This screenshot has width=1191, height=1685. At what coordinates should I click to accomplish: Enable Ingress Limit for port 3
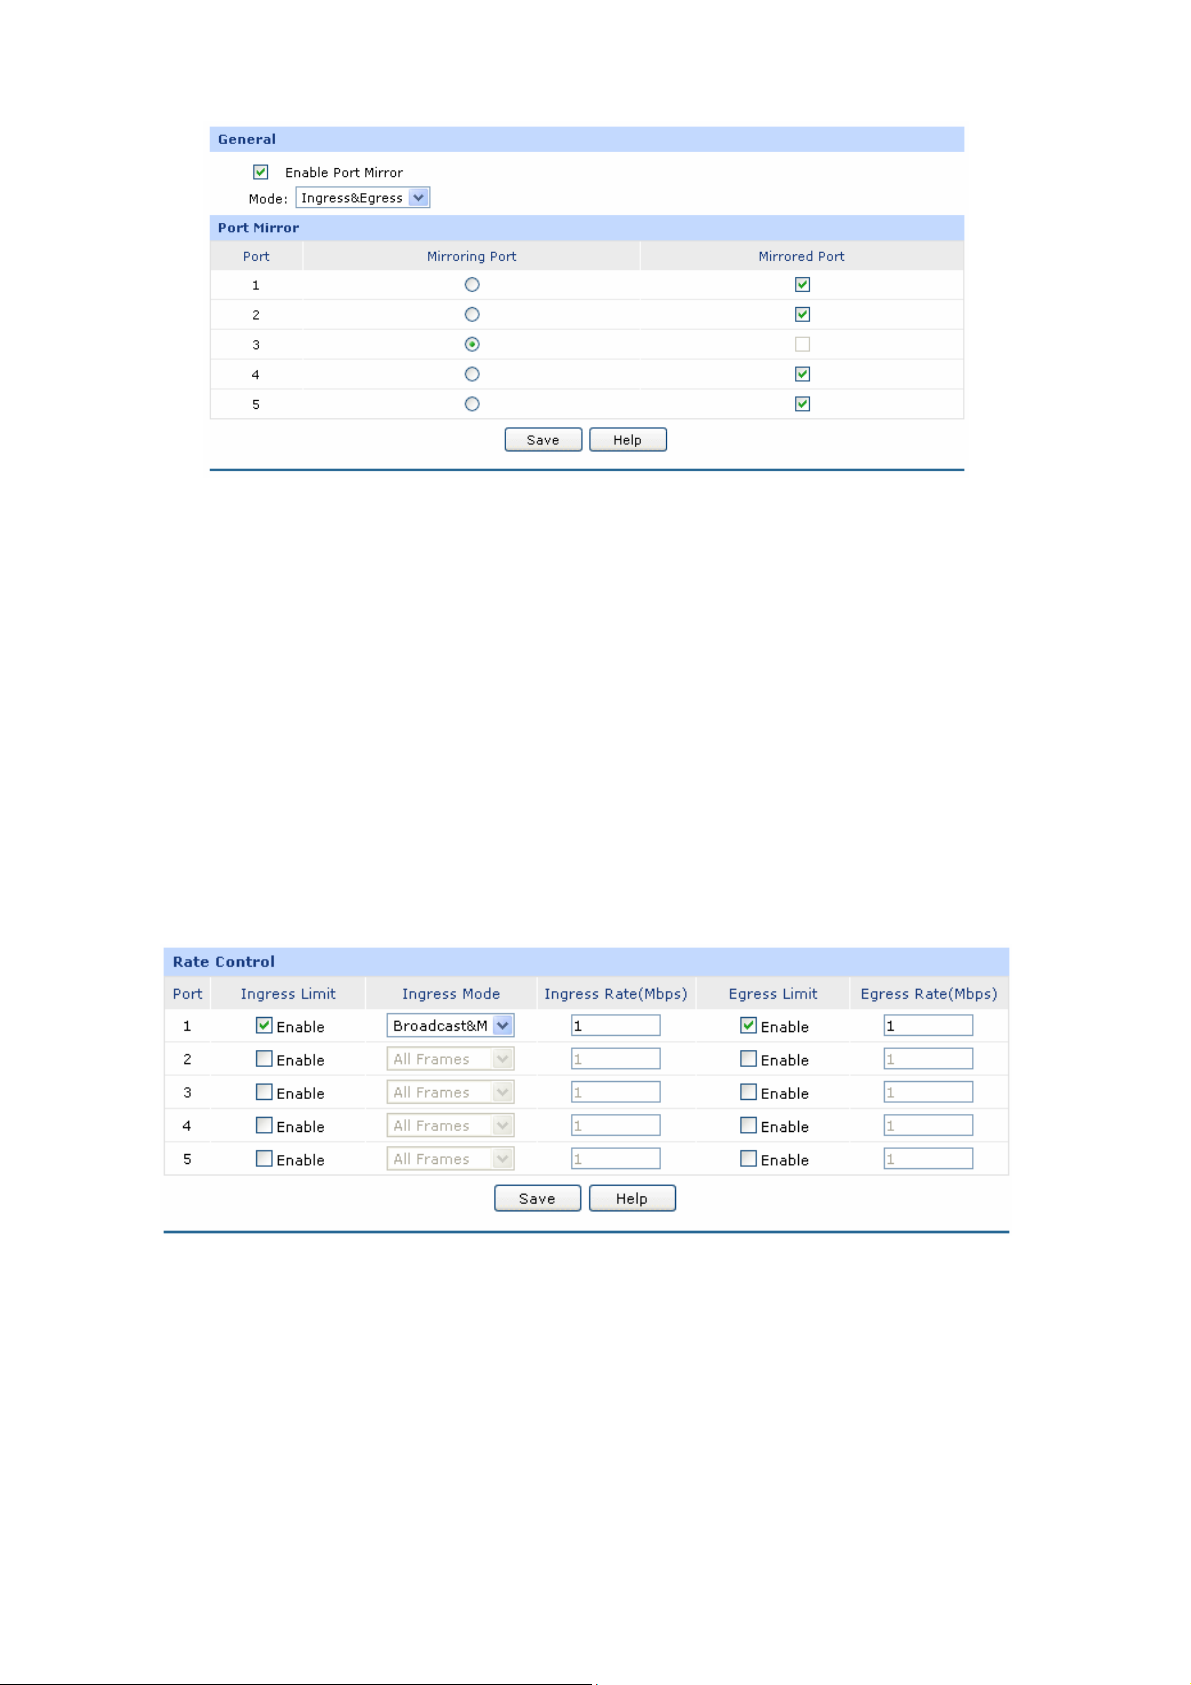point(264,1092)
